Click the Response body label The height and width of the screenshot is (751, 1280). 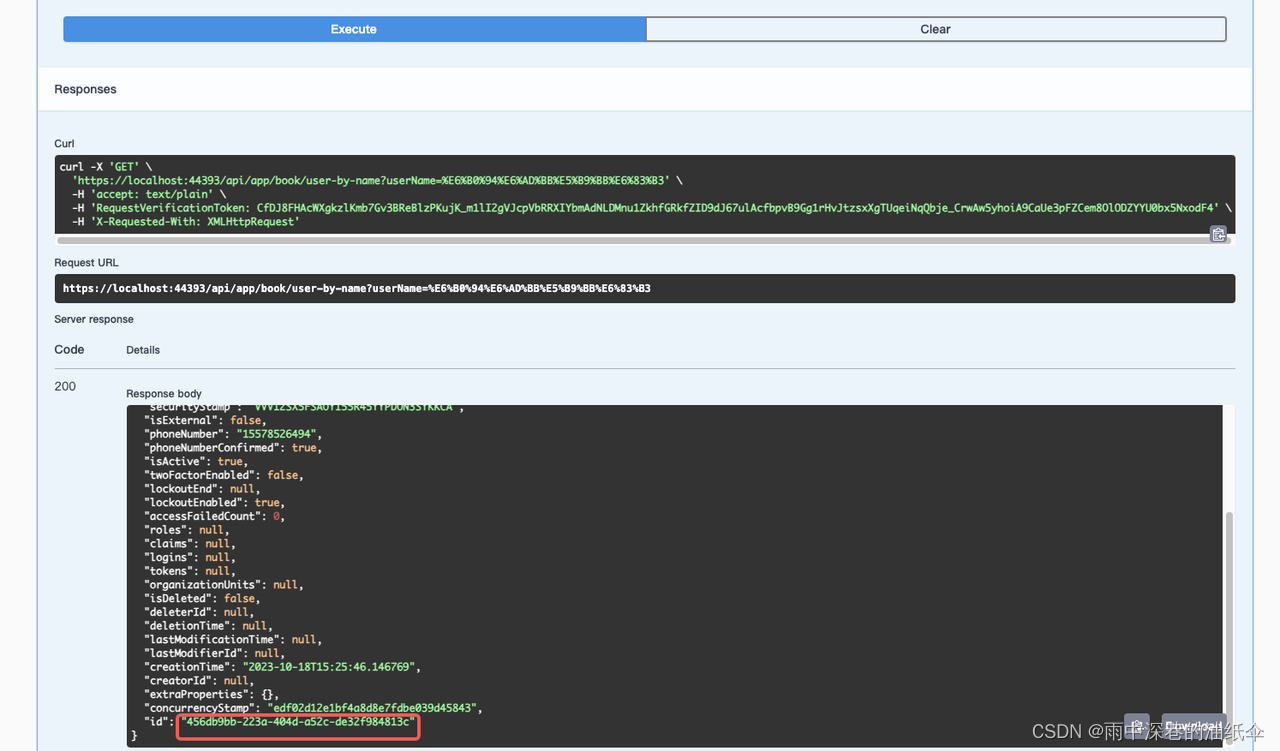164,394
